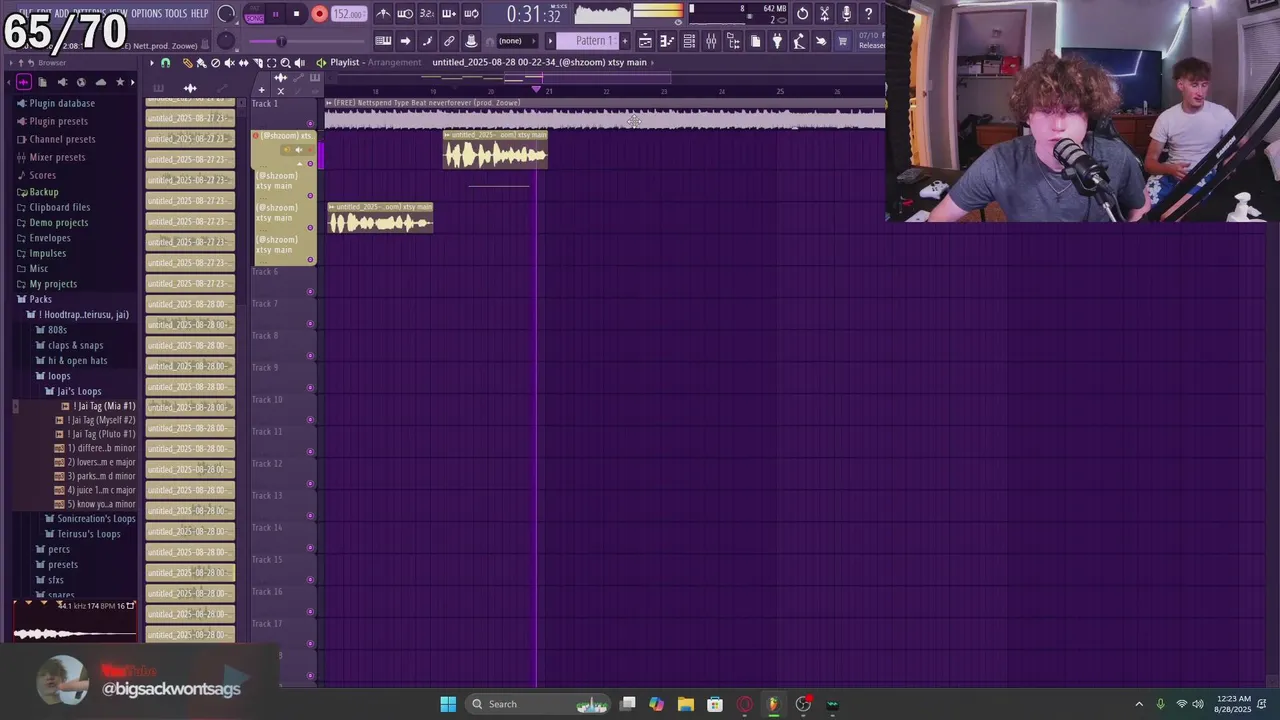The width and height of the screenshot is (1280, 720).
Task: Open the pattern list arrow left of Pattern 1
Action: click(549, 41)
